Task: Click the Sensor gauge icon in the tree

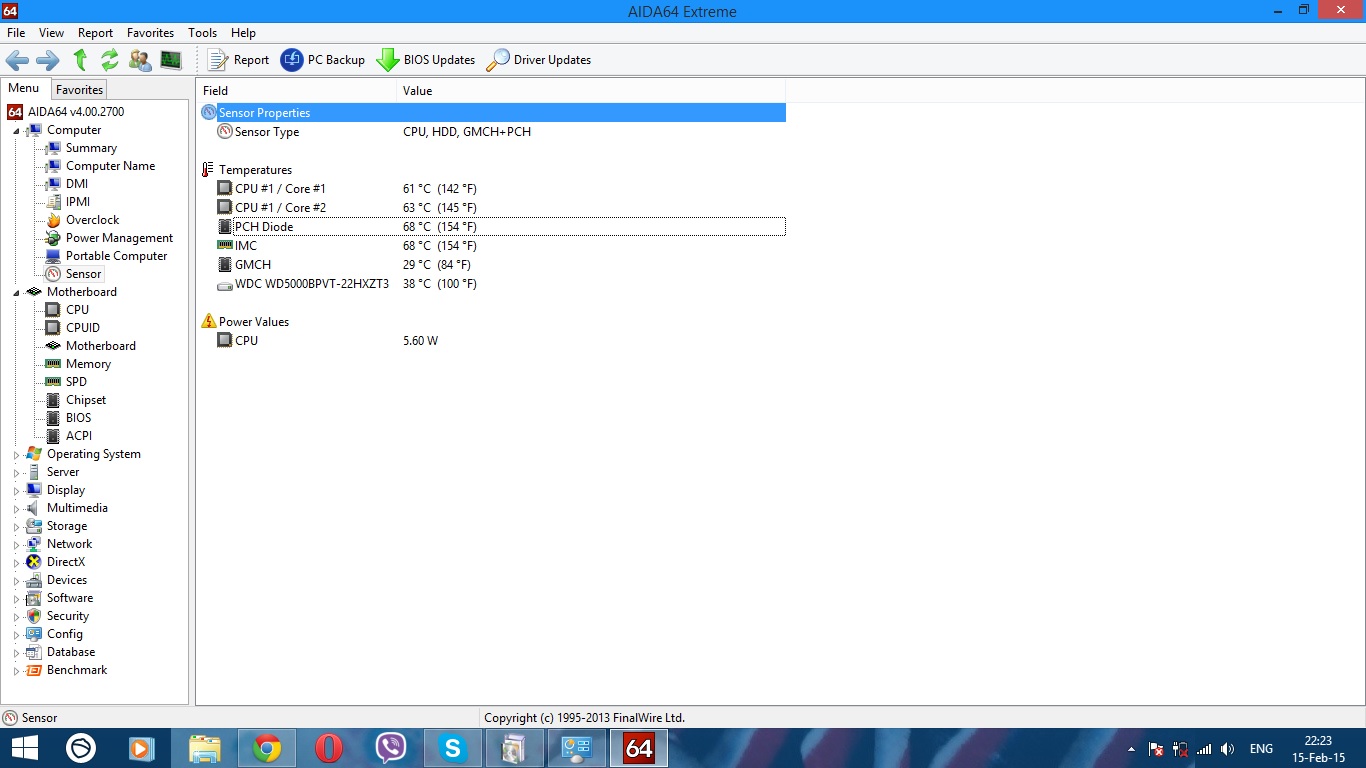Action: [x=53, y=274]
